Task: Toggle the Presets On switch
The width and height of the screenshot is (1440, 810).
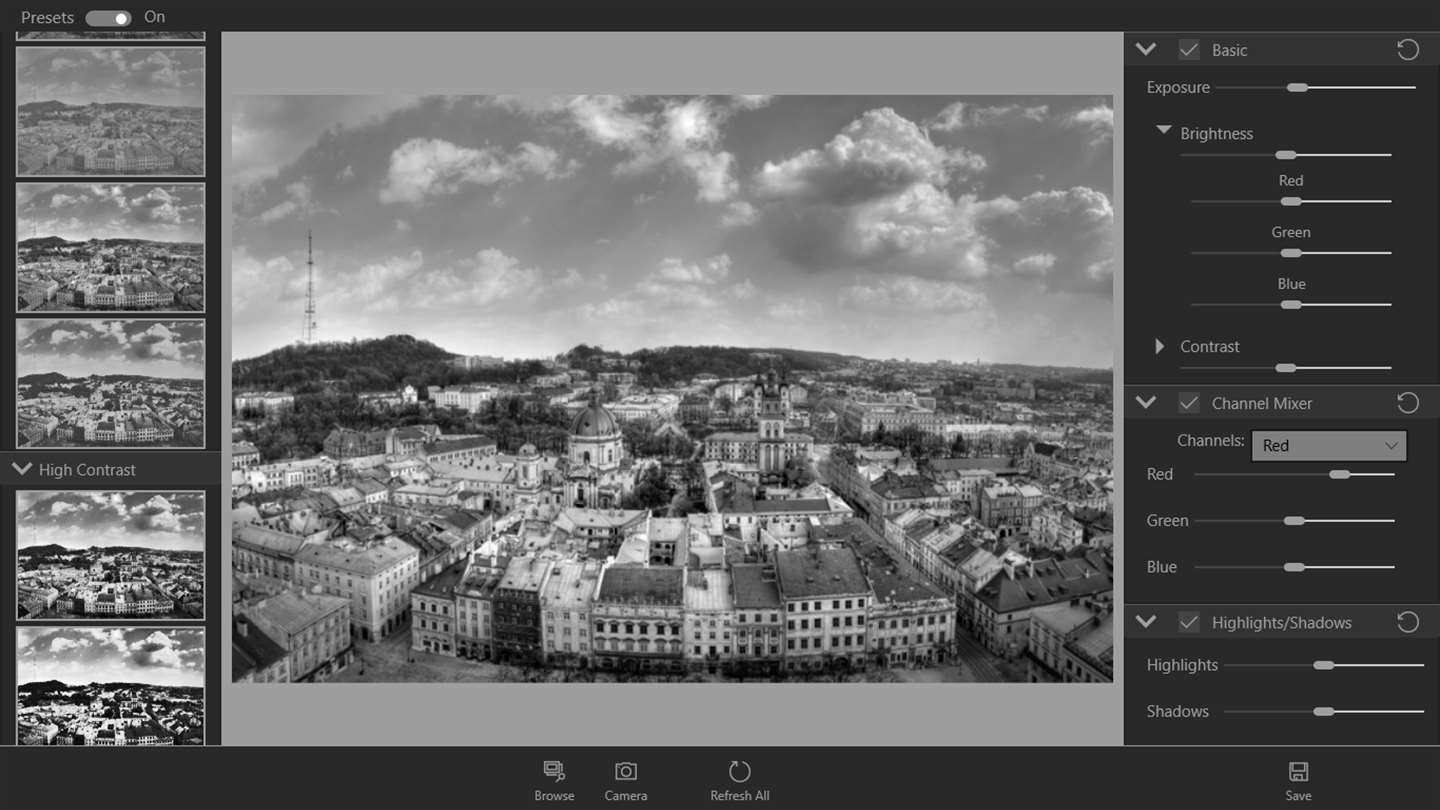Action: [108, 18]
